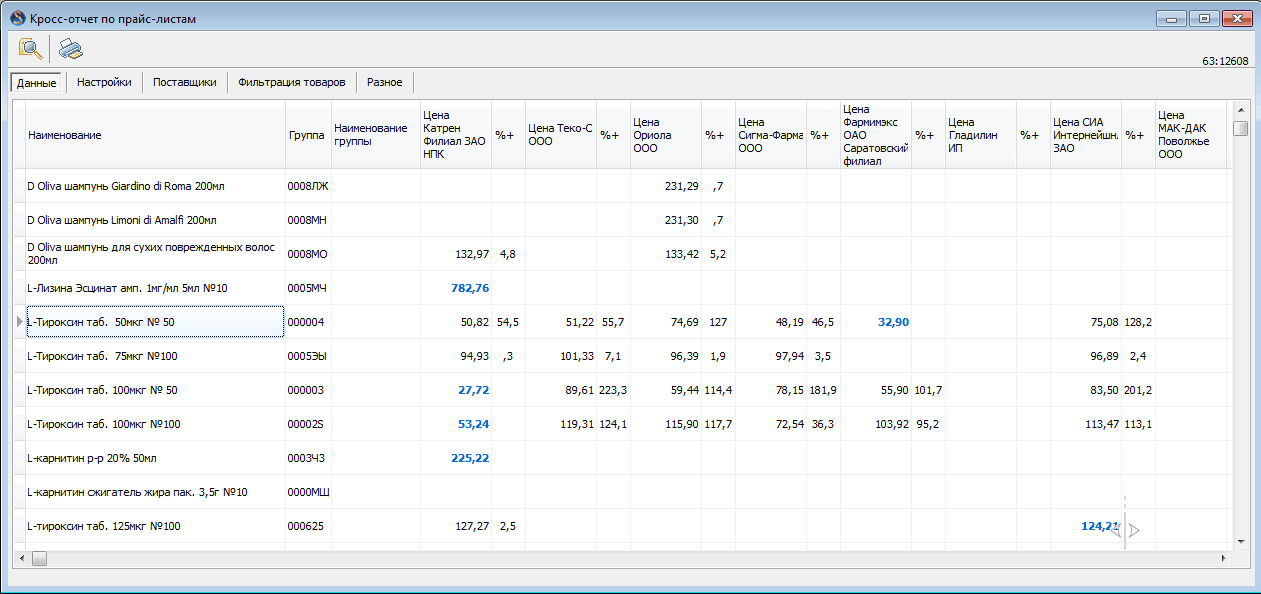Click the right arrow of horizontal scrollbar
This screenshot has width=1261, height=594.
1223,557
